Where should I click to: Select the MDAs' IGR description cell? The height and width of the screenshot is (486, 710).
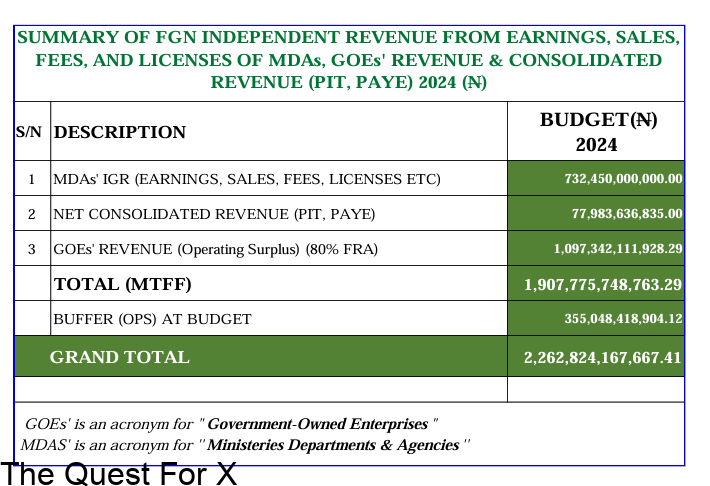pos(246,179)
